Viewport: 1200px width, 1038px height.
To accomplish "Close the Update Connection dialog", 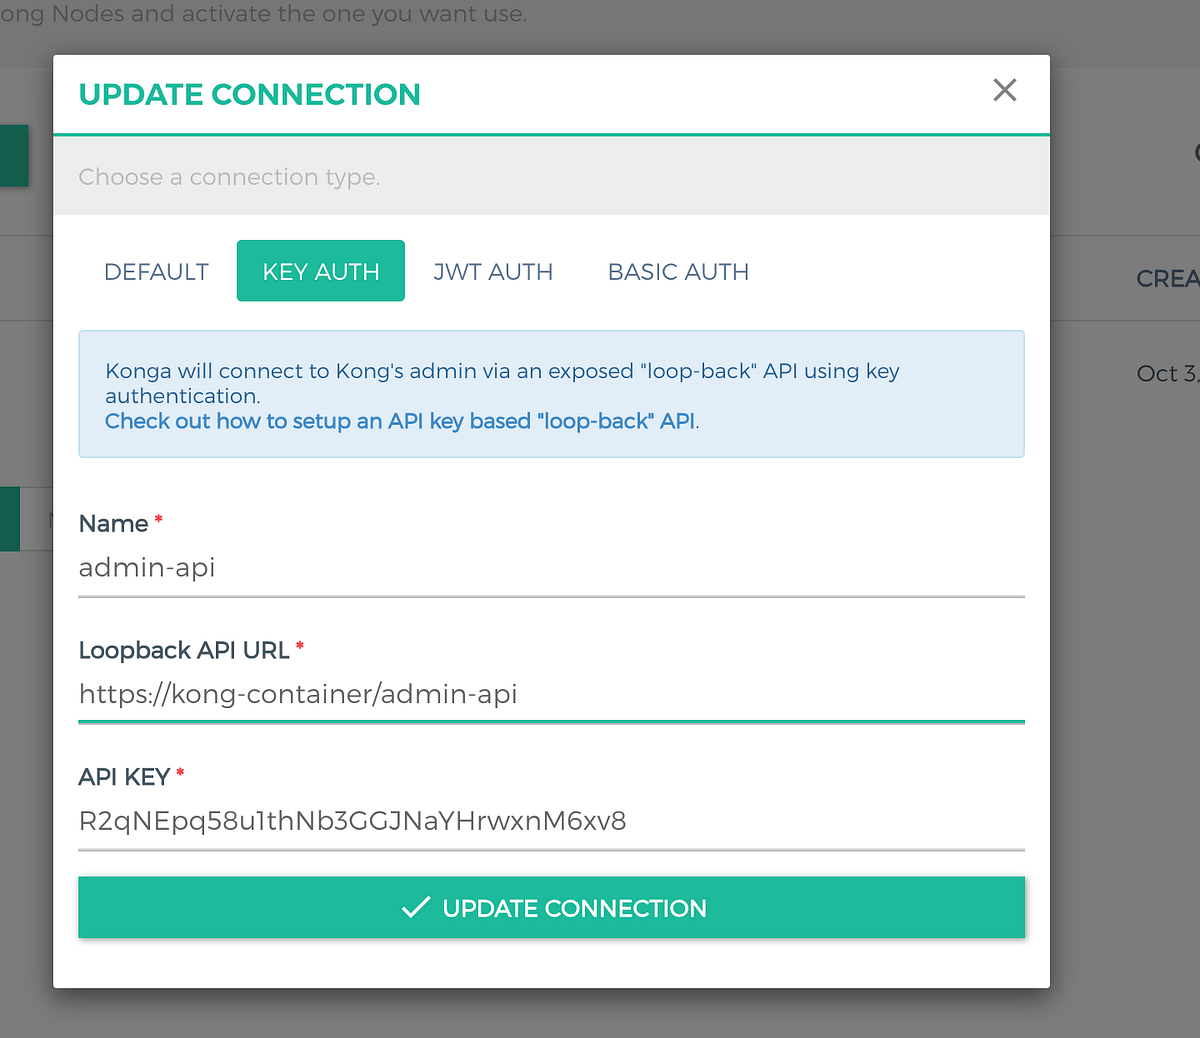I will point(1004,90).
